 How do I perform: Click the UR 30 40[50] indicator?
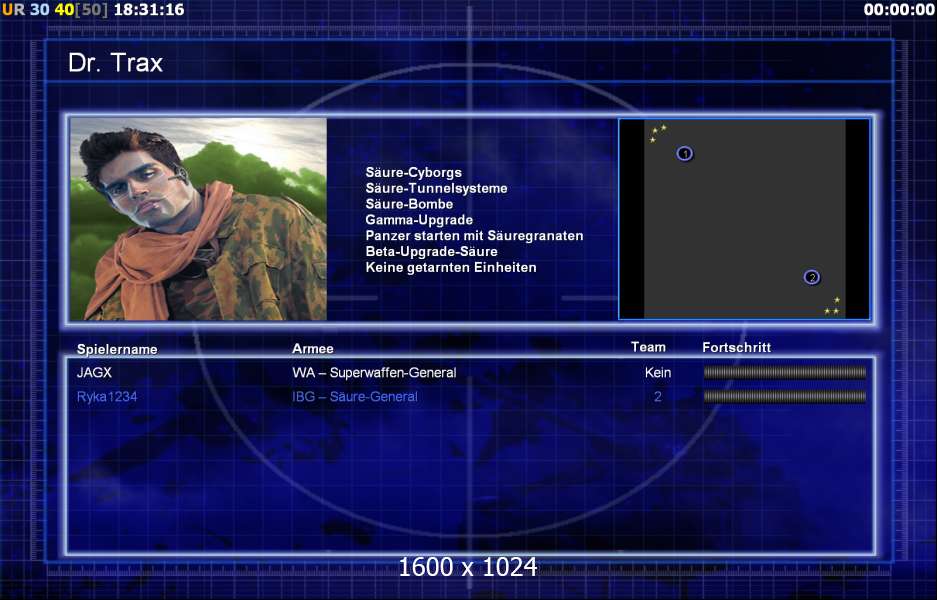(x=55, y=10)
